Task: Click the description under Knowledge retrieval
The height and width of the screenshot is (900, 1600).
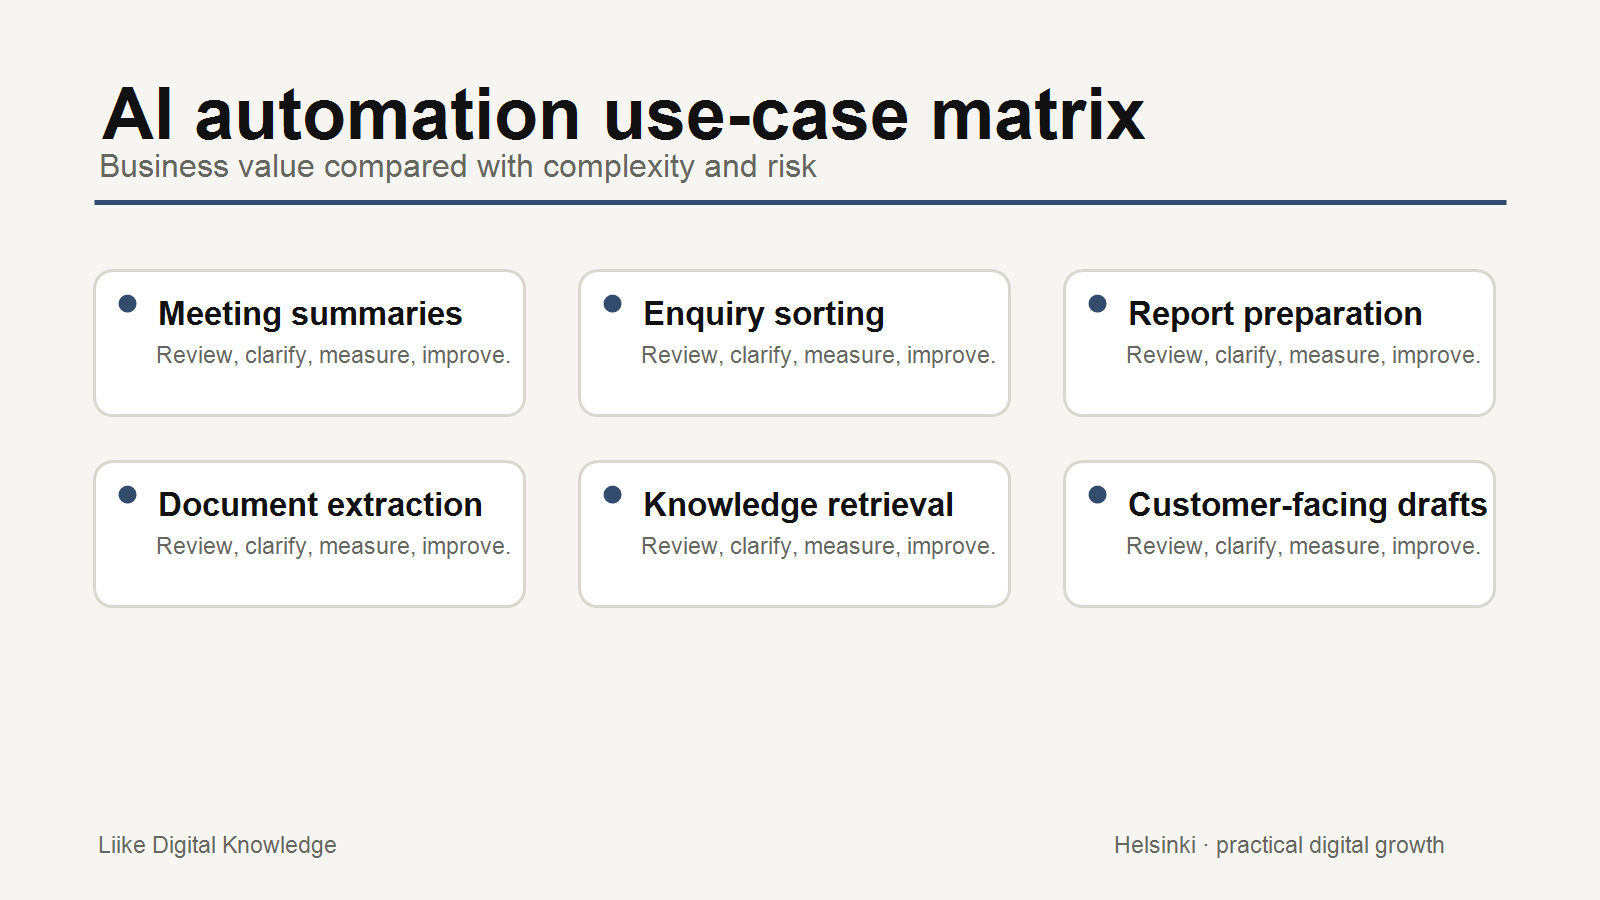Action: coord(818,546)
